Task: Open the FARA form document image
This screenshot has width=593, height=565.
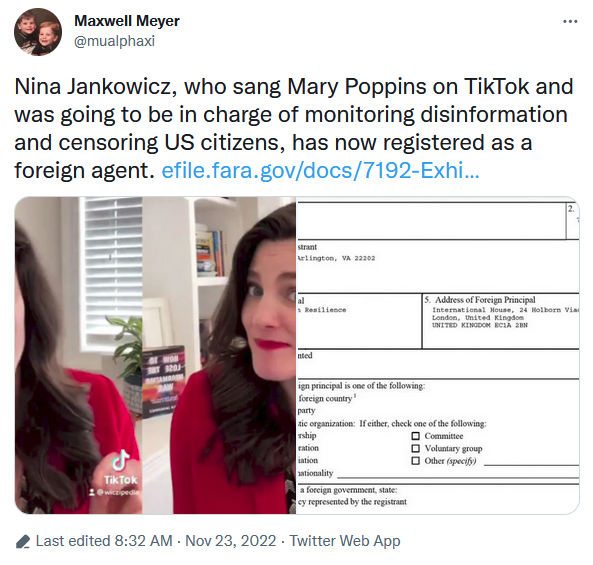Action: [438, 355]
